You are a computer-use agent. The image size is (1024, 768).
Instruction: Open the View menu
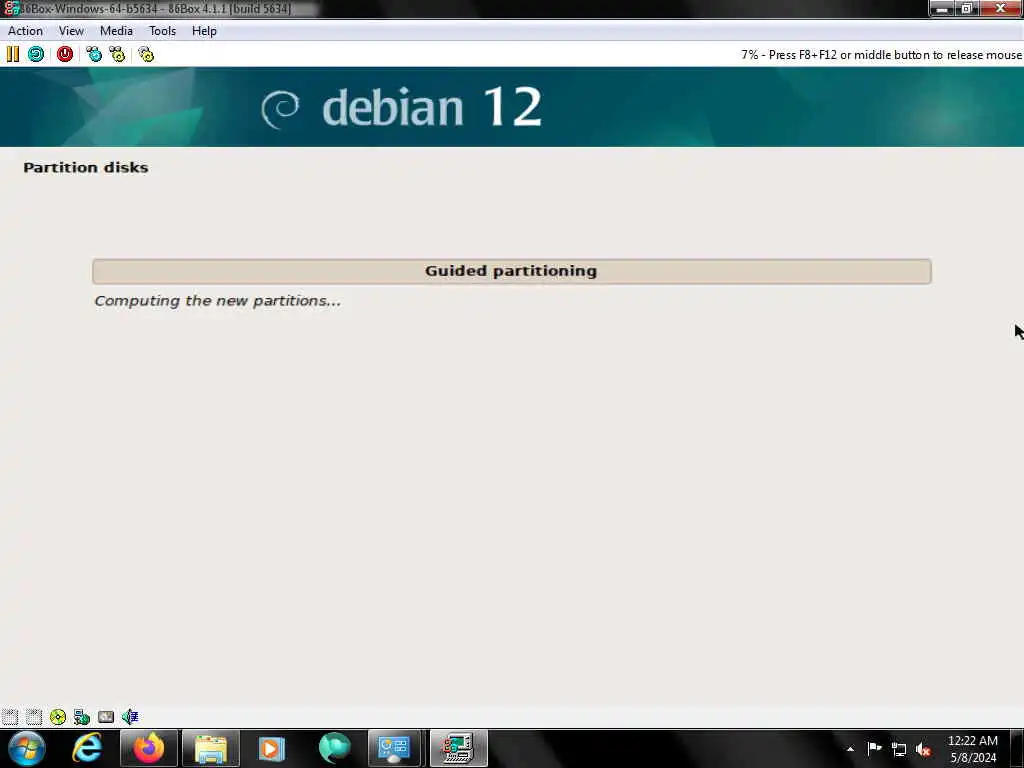point(71,31)
